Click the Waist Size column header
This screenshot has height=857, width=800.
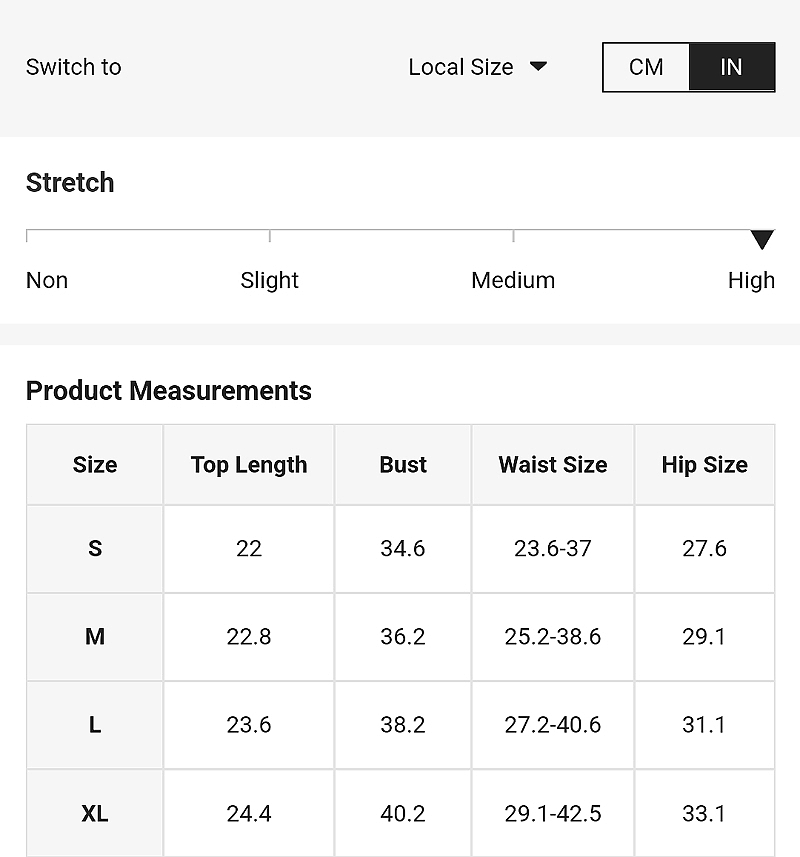pyautogui.click(x=552, y=465)
